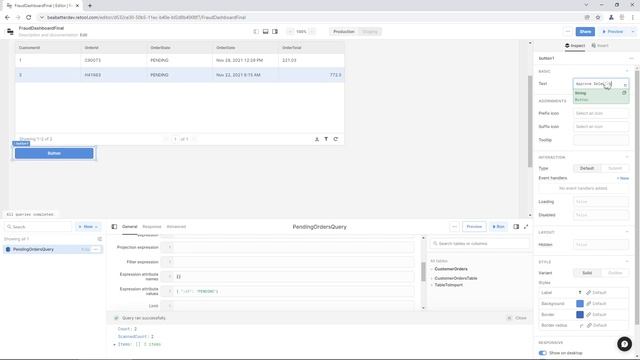Select the PendingOrdersQuery in query list
This screenshot has height=360, width=640.
[52, 249]
